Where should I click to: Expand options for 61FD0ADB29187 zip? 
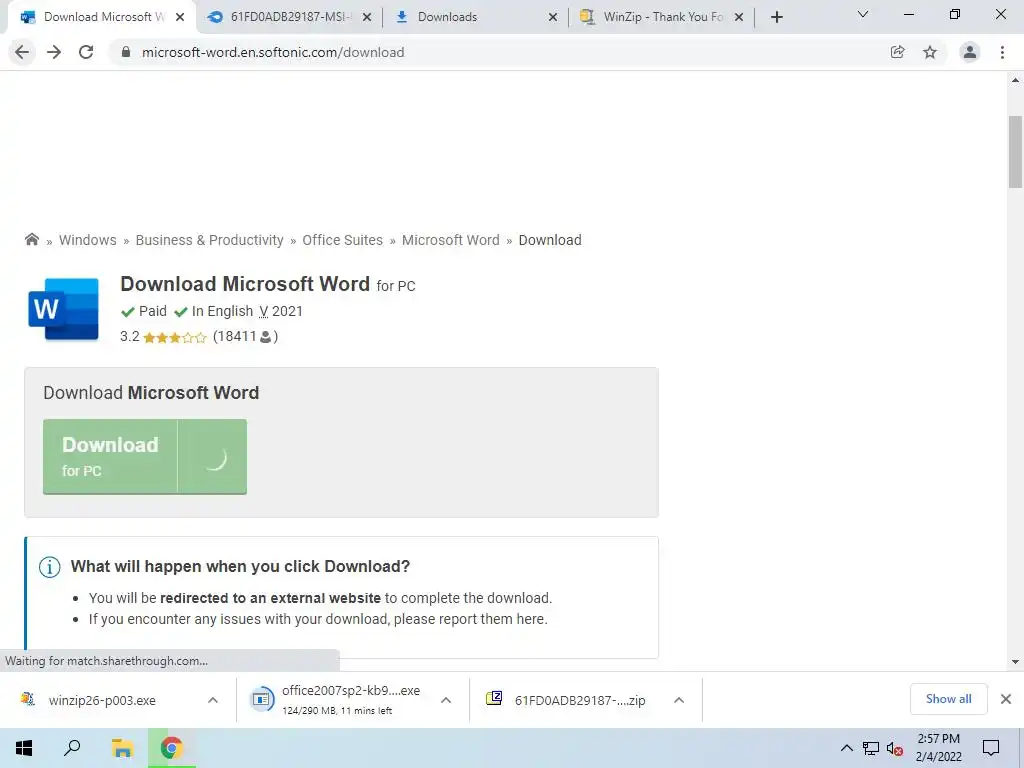point(679,700)
